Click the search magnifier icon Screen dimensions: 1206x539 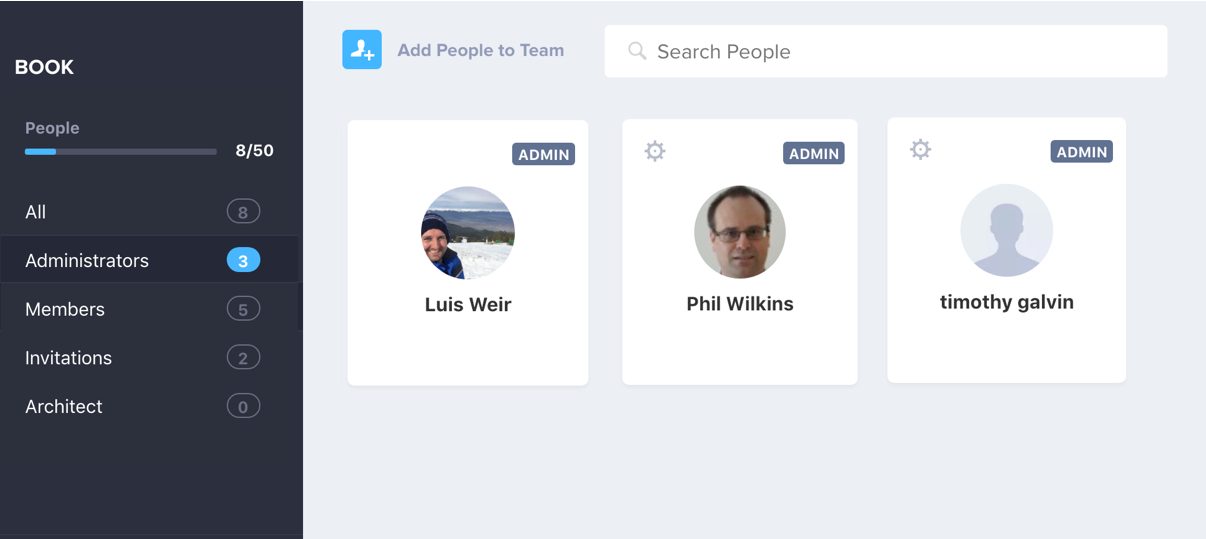pyautogui.click(x=637, y=51)
